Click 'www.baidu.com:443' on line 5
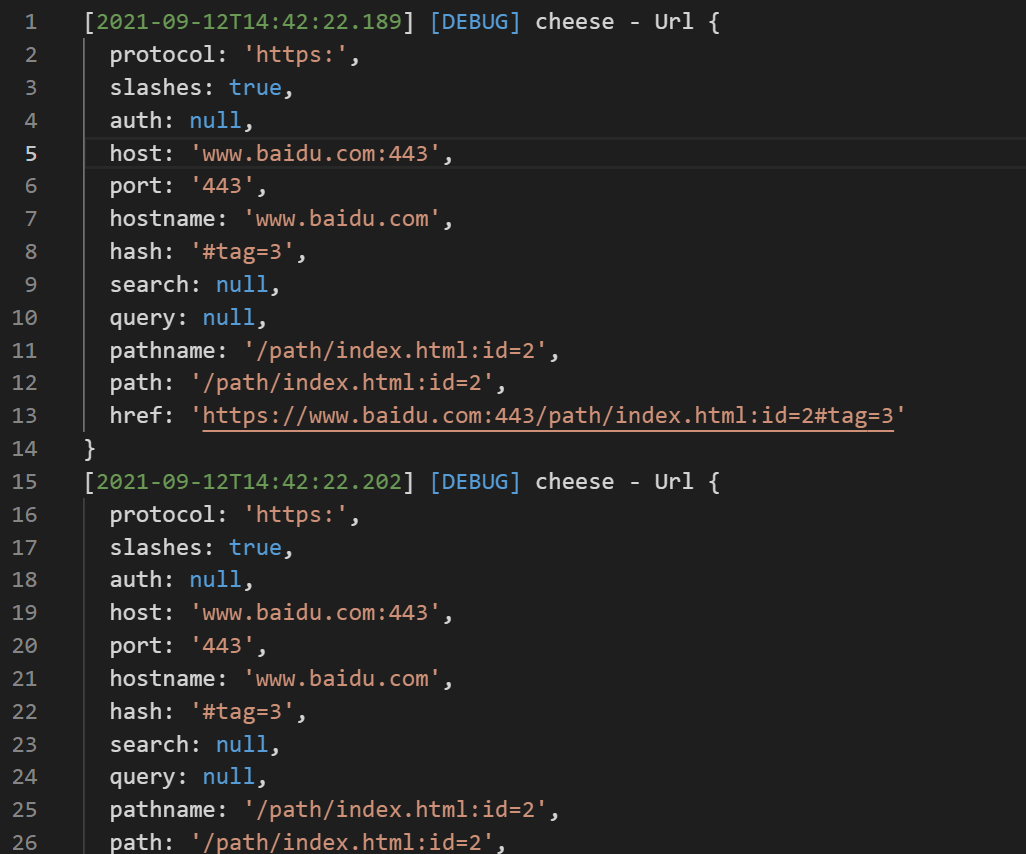1026x854 pixels. (315, 154)
